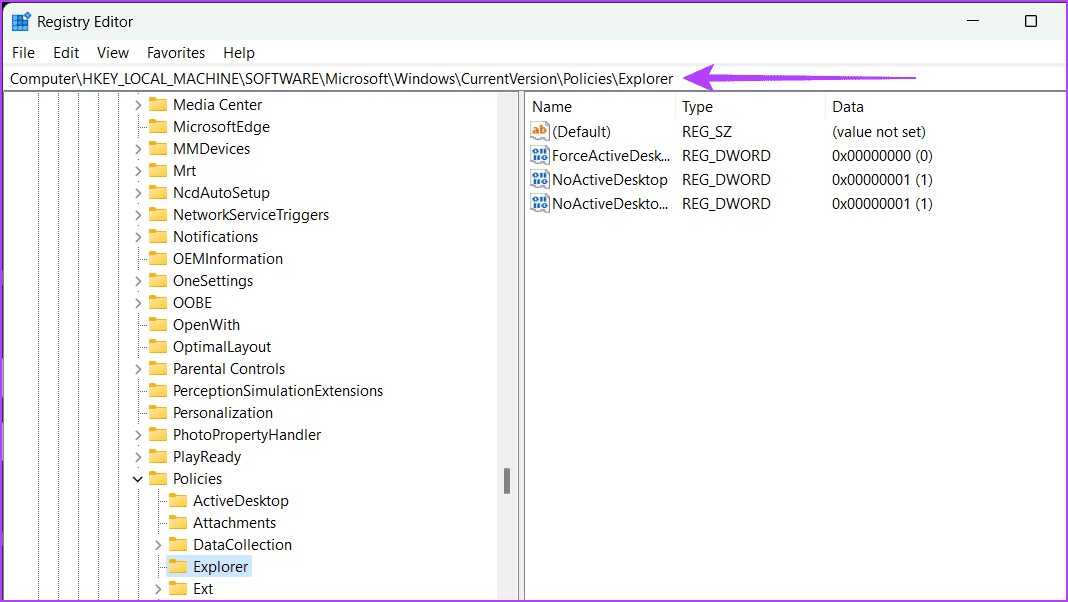Select the PerceptionSimulationExtensions key
The width and height of the screenshot is (1068, 602).
pyautogui.click(x=278, y=391)
